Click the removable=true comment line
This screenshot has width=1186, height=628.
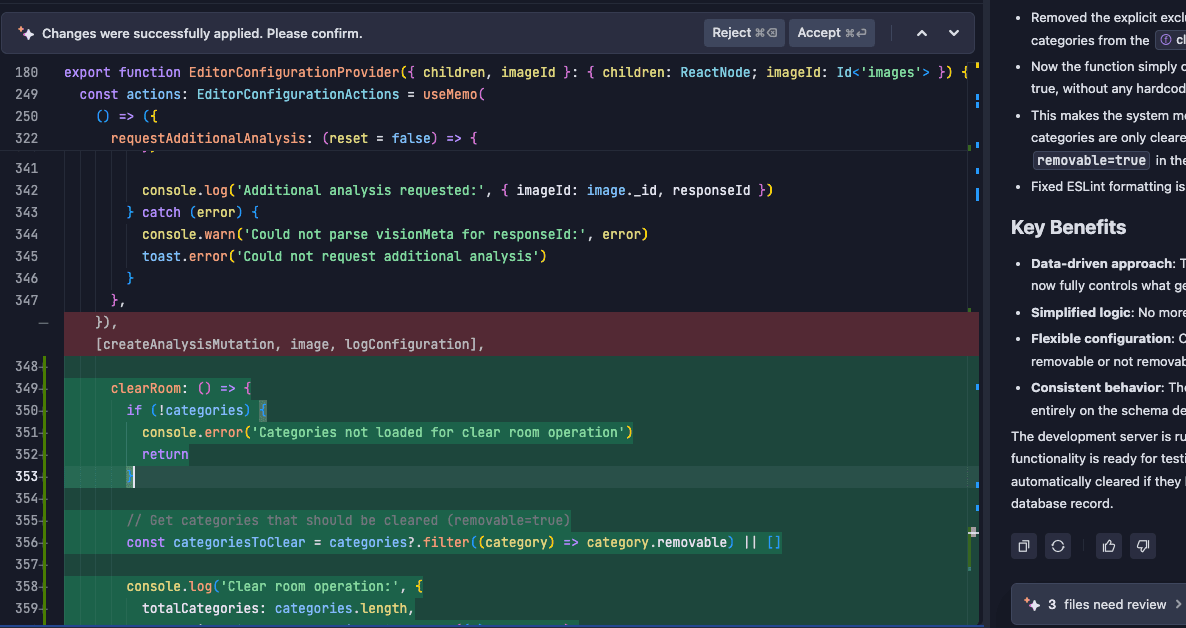point(349,521)
